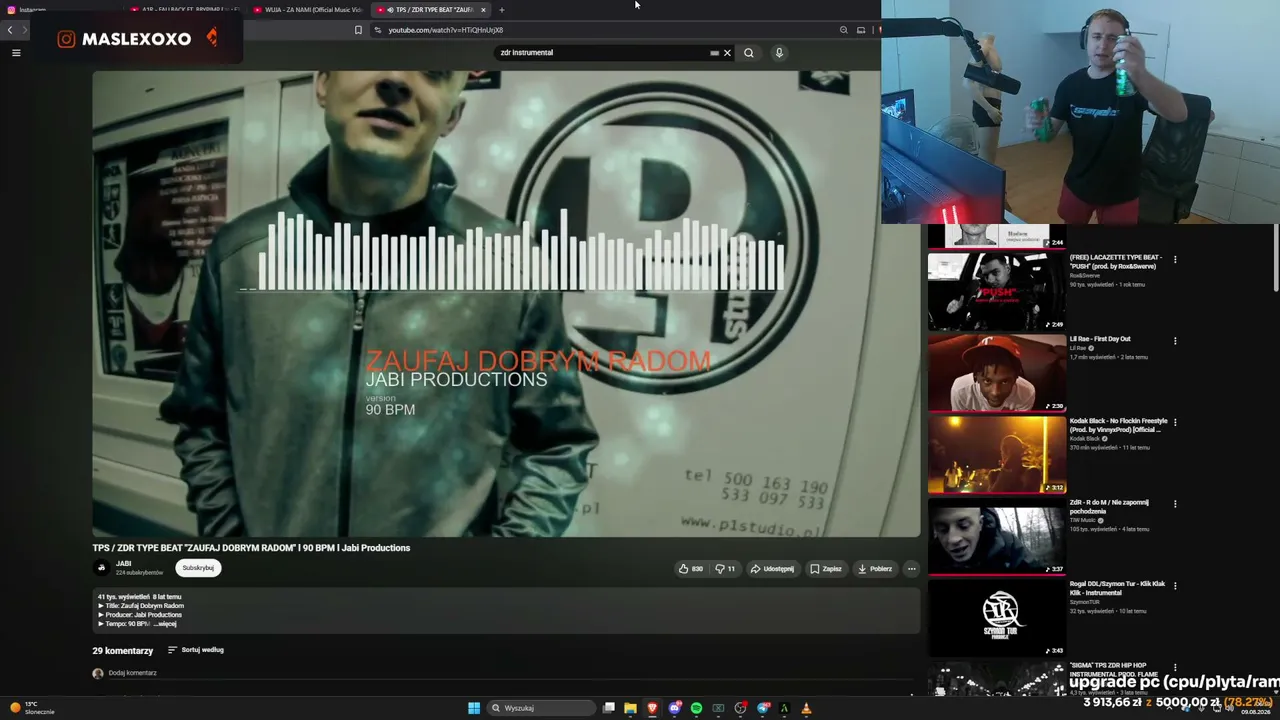Open the browser zoom magnifier icon
This screenshot has width=1280, height=720.
click(x=843, y=30)
